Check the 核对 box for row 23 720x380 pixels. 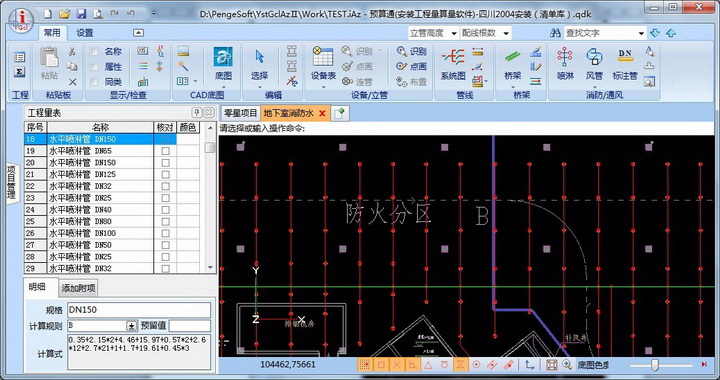pos(165,198)
